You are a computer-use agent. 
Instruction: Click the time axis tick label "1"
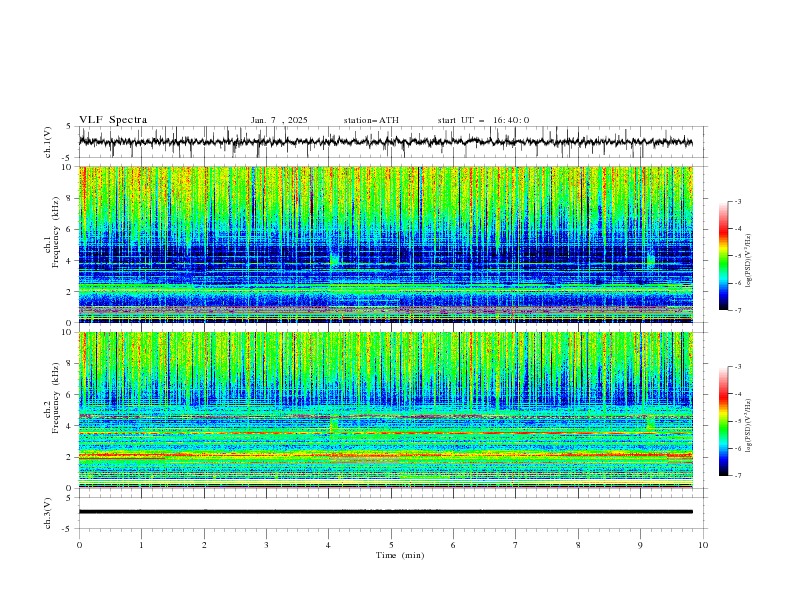(141, 545)
